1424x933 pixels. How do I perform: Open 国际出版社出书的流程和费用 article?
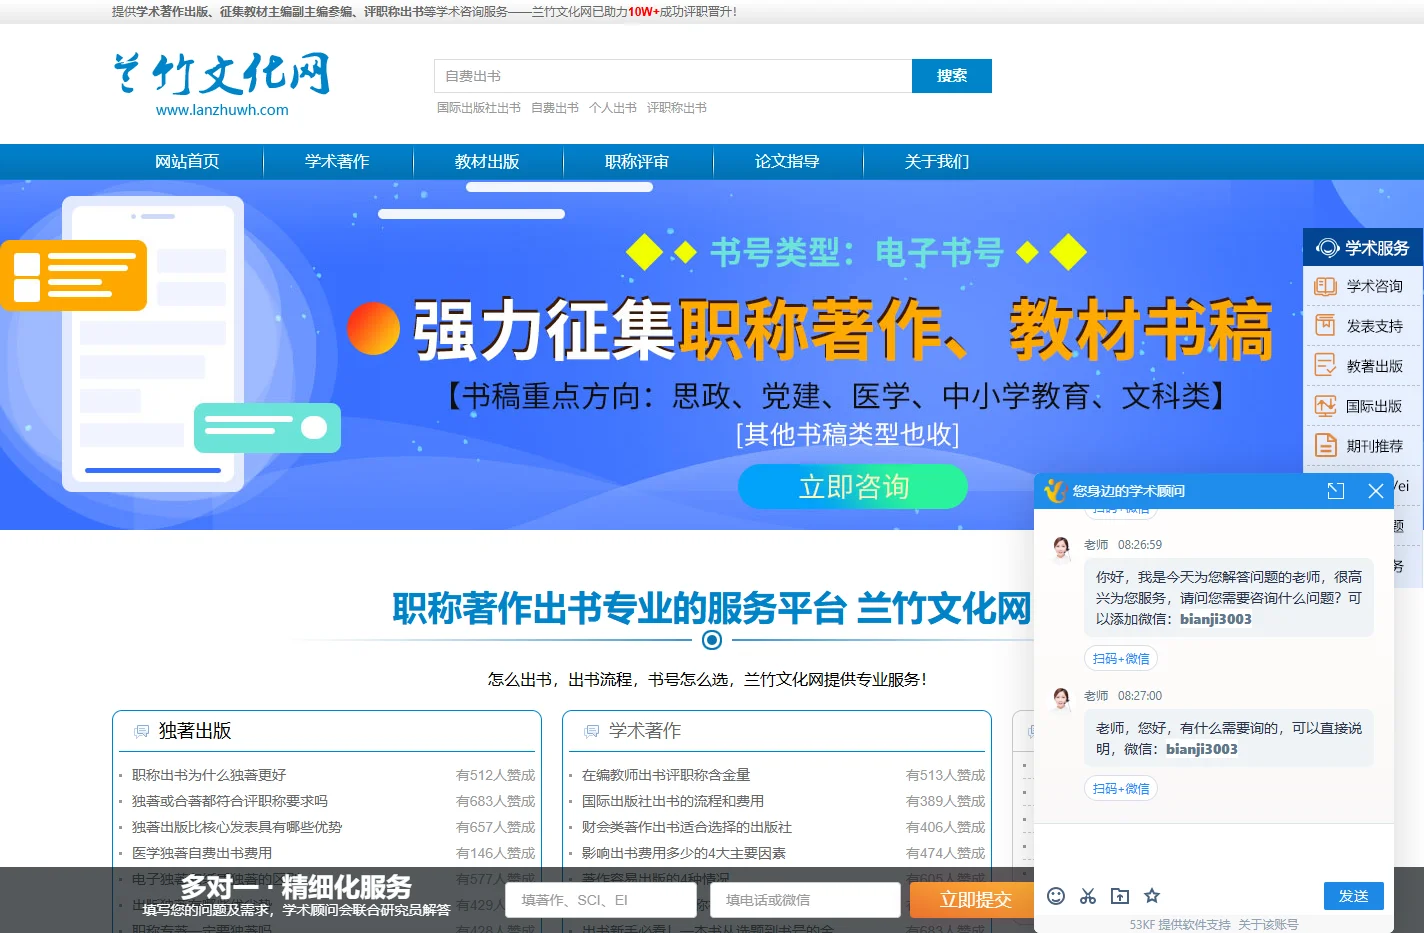[673, 801]
